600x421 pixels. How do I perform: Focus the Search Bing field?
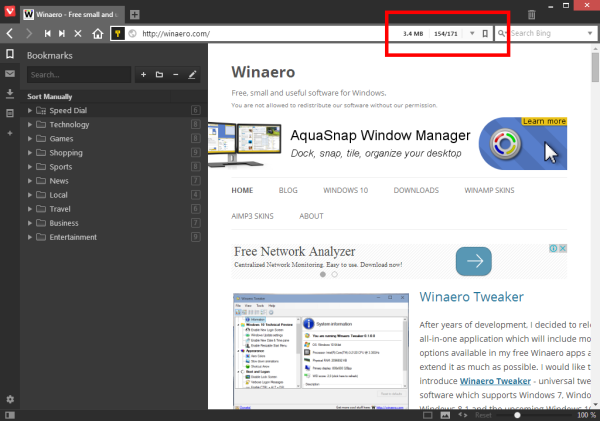pyautogui.click(x=547, y=34)
